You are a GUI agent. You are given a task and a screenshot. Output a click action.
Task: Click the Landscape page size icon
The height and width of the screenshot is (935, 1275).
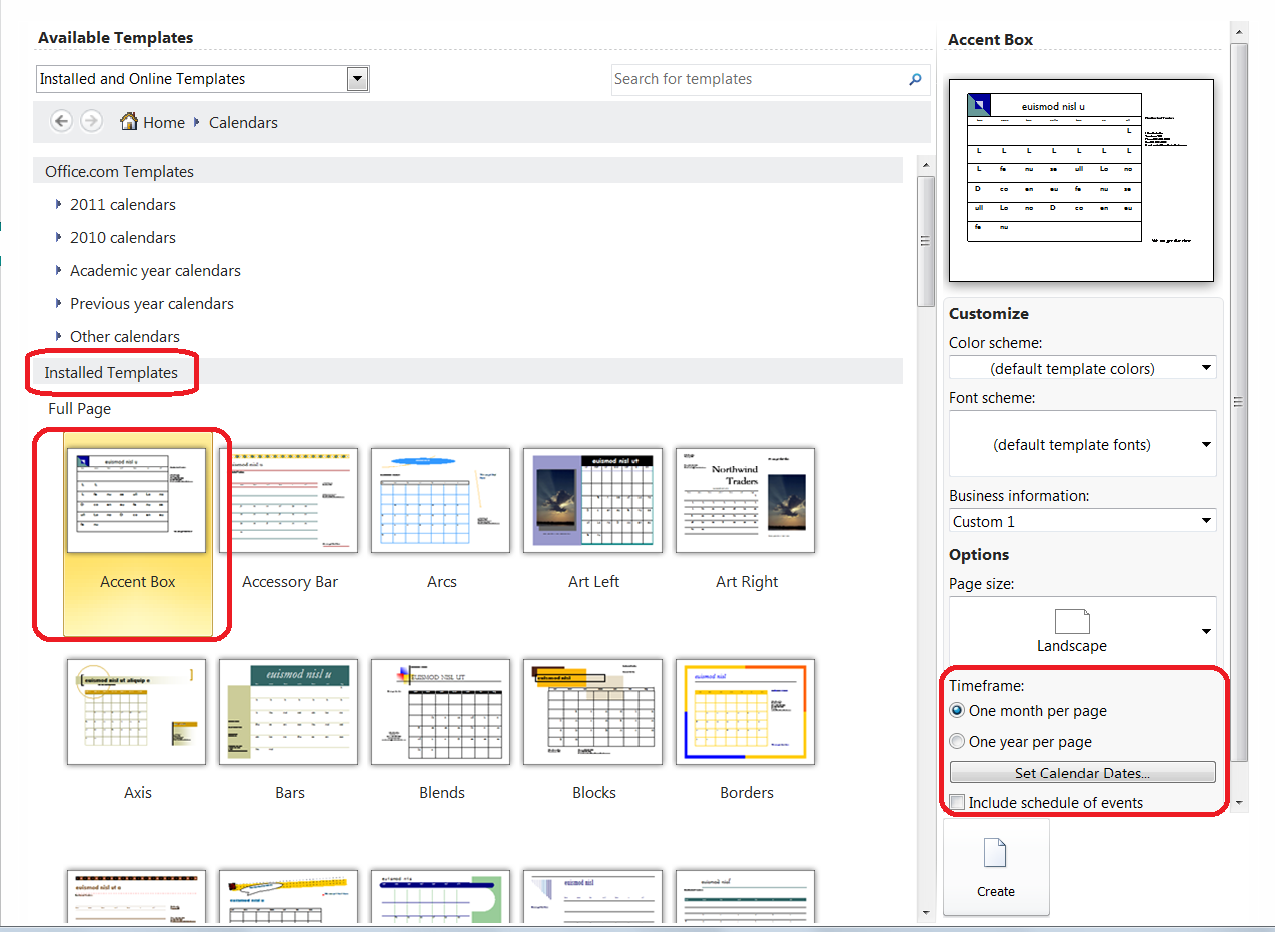[1071, 622]
